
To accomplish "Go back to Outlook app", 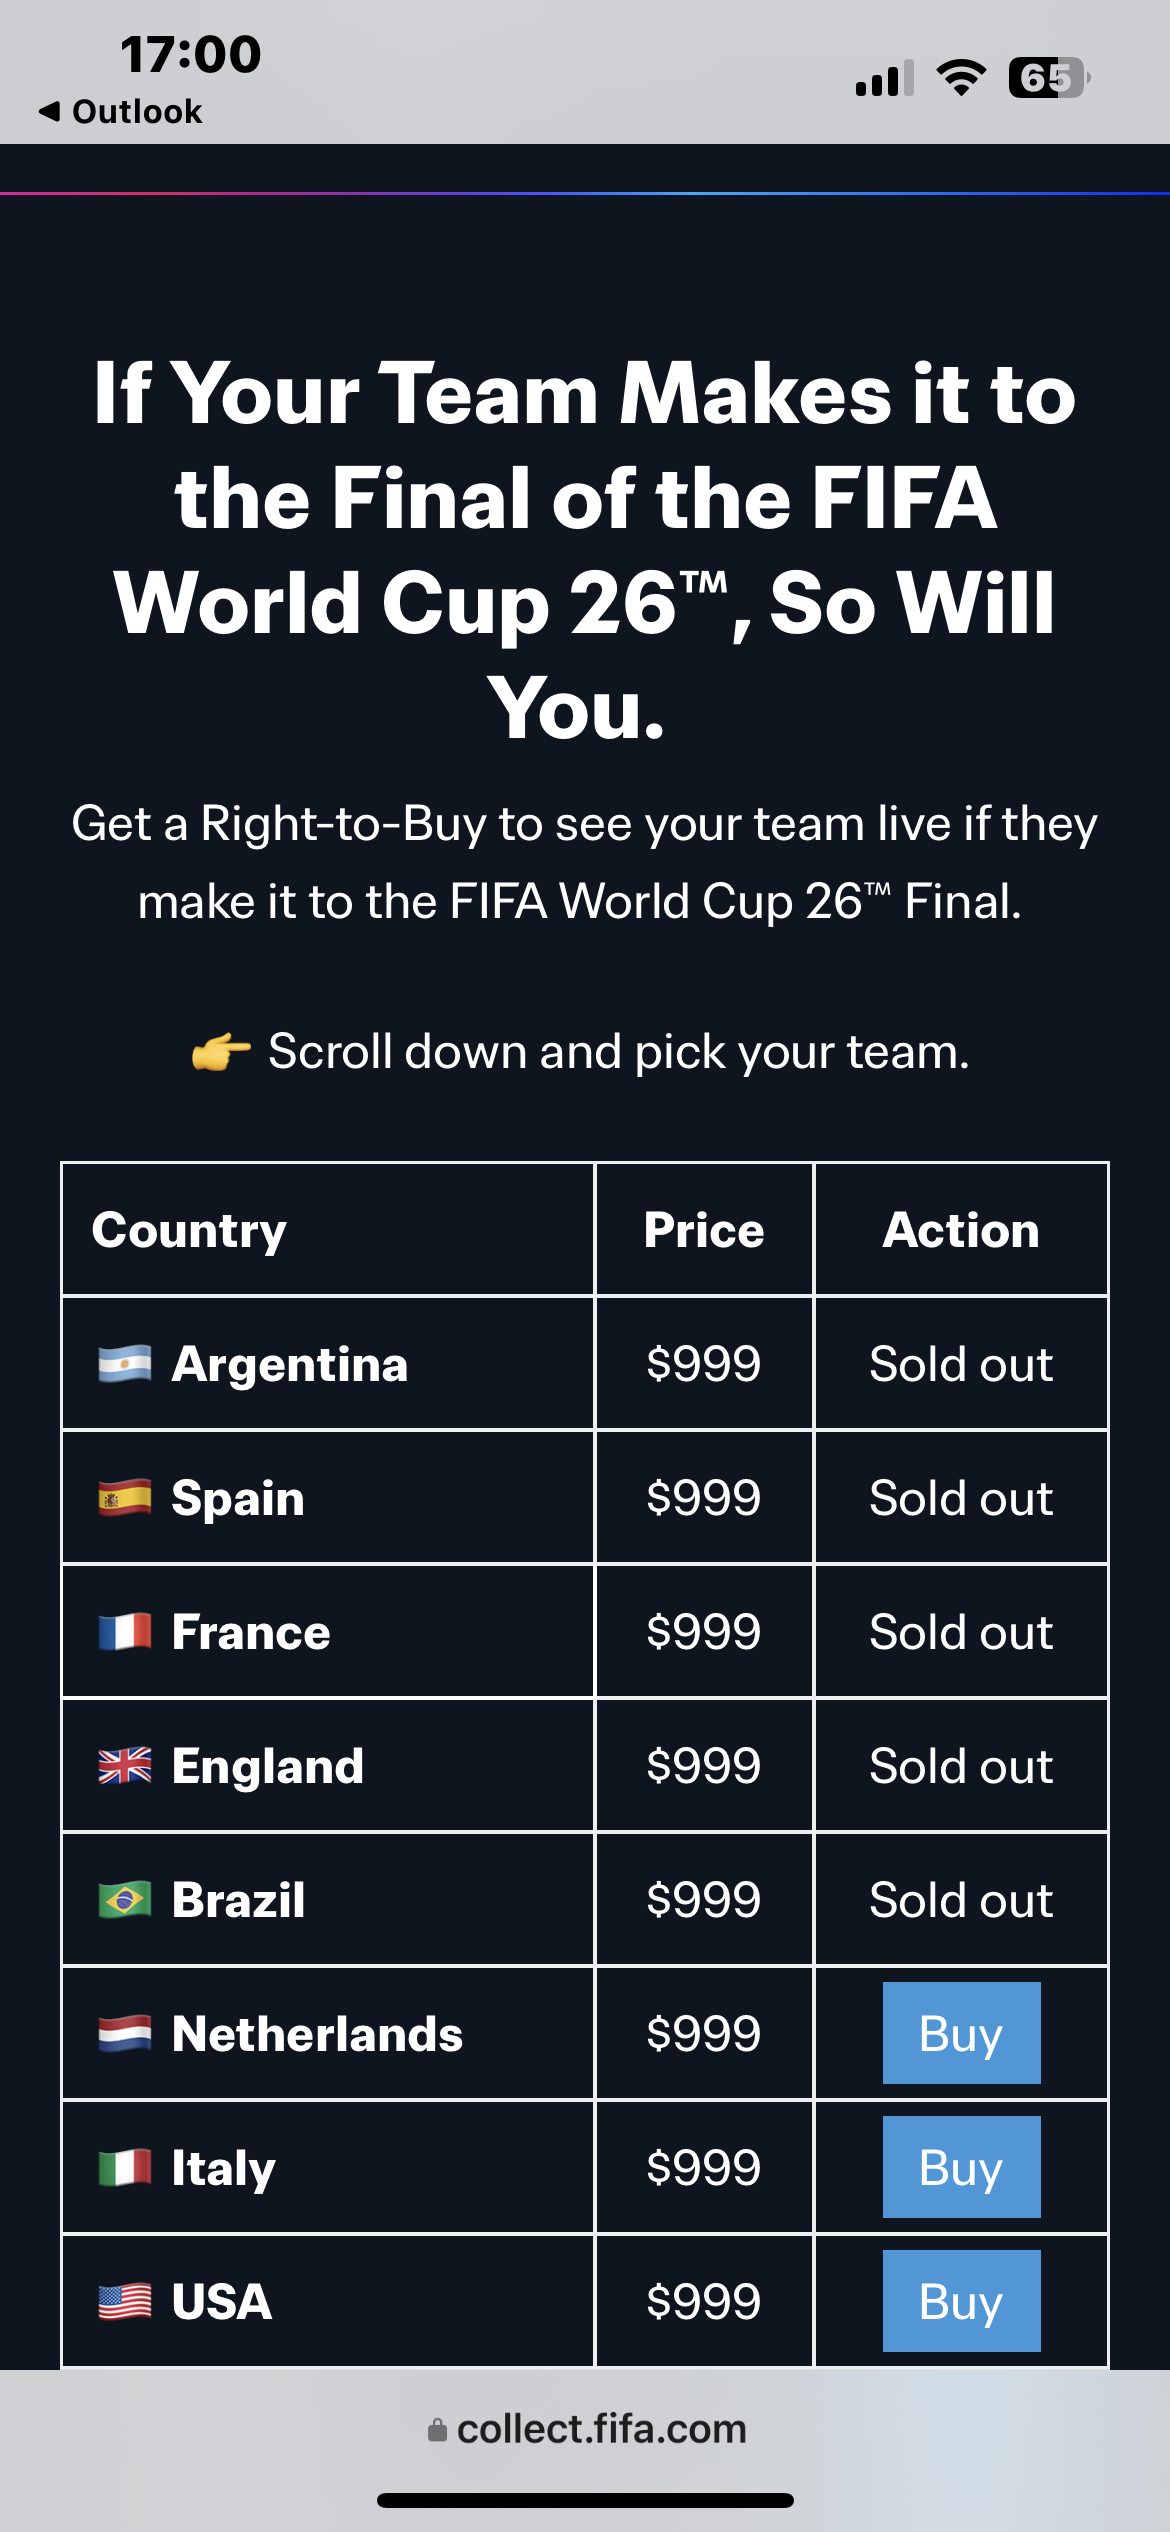I will [x=121, y=111].
